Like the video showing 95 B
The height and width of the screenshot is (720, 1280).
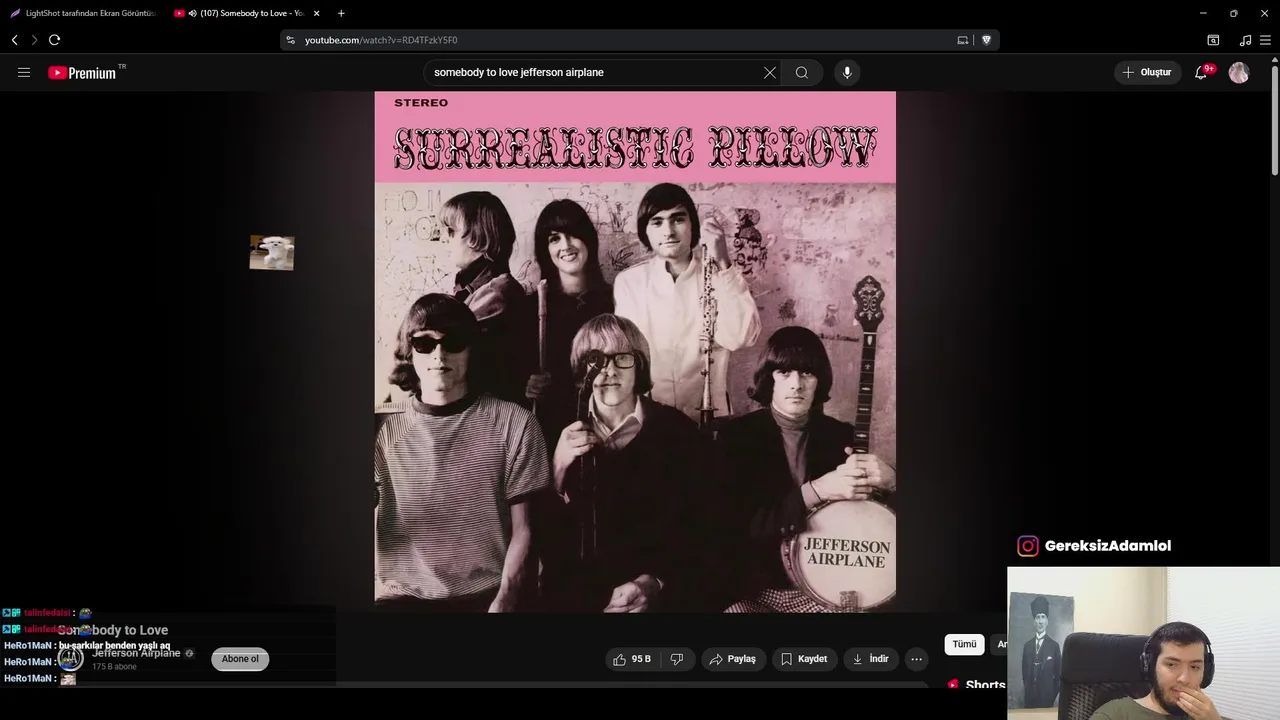click(x=632, y=659)
